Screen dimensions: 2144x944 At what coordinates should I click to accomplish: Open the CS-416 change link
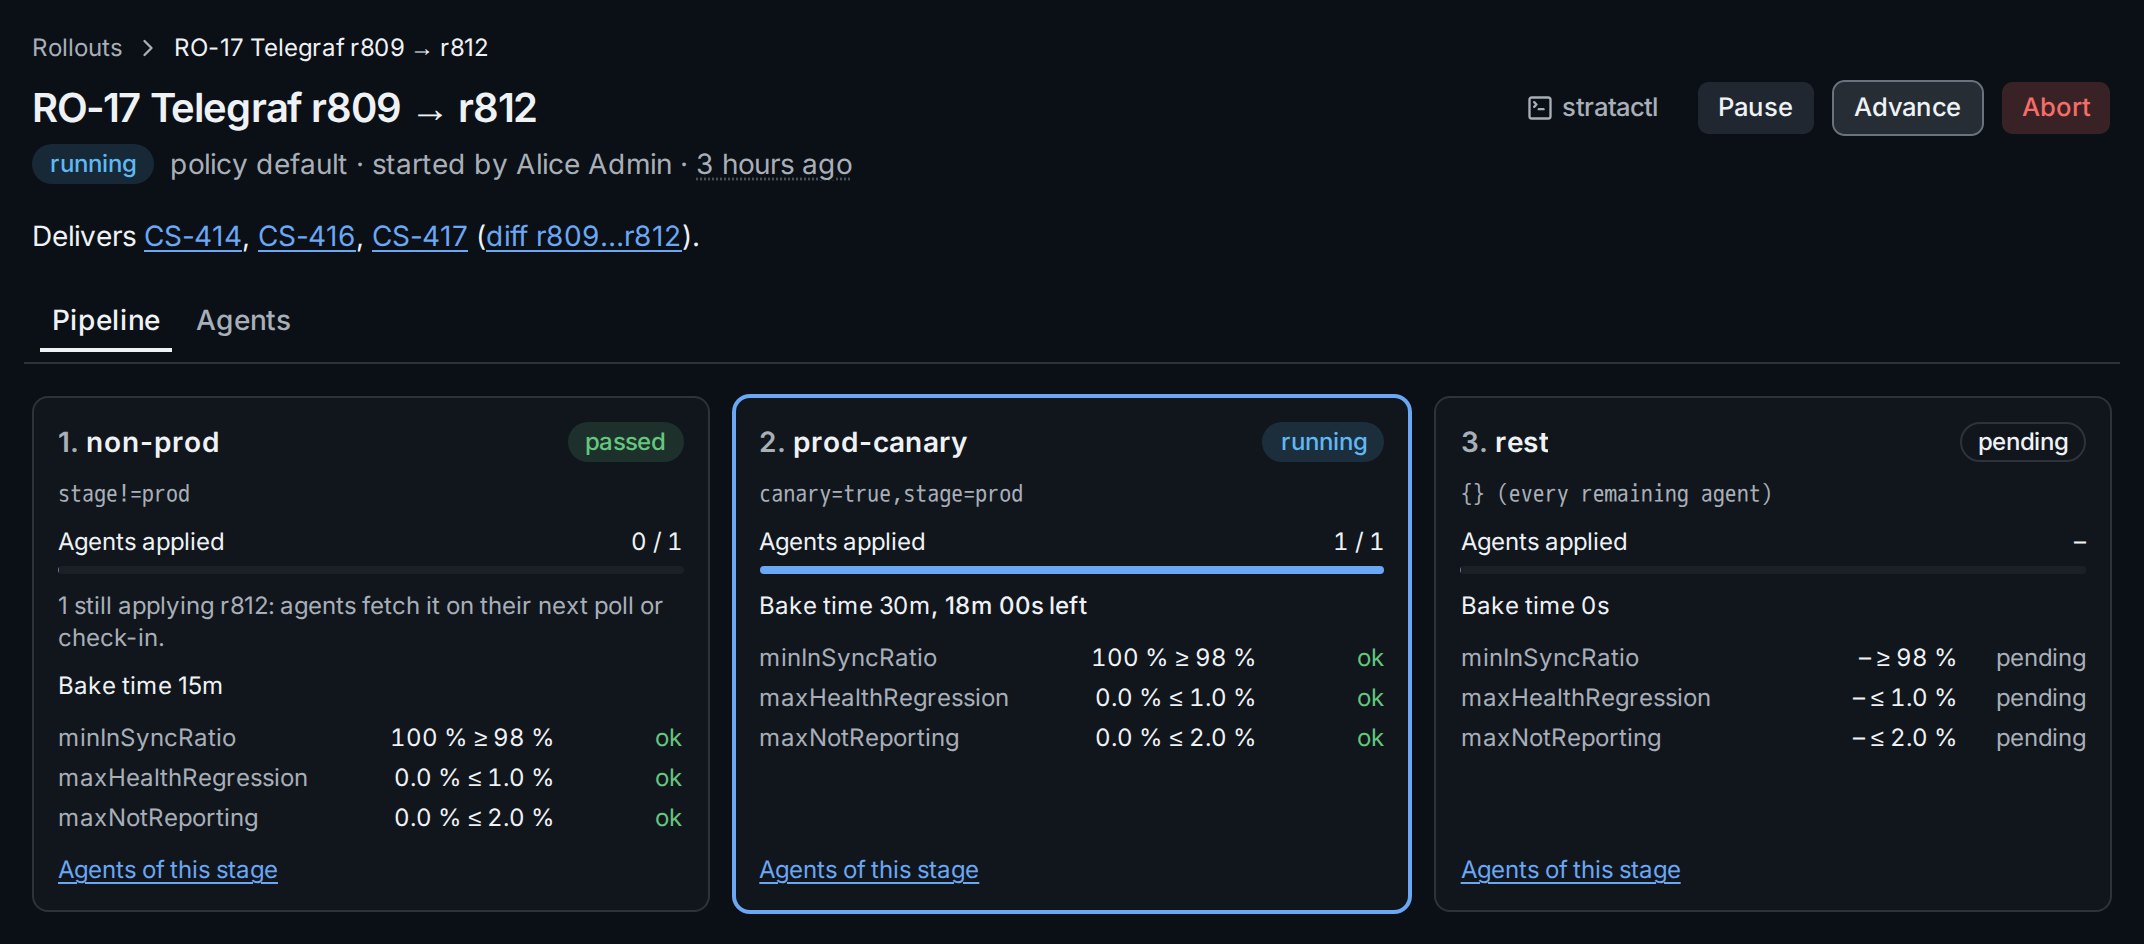[307, 237]
